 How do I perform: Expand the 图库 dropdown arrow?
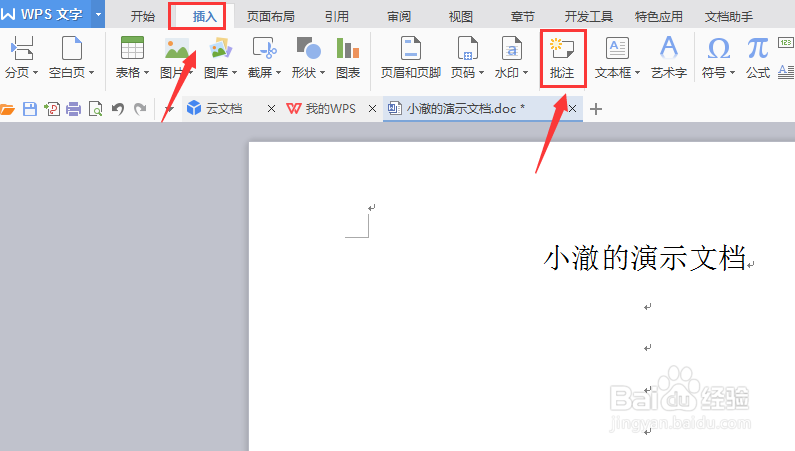[234, 72]
